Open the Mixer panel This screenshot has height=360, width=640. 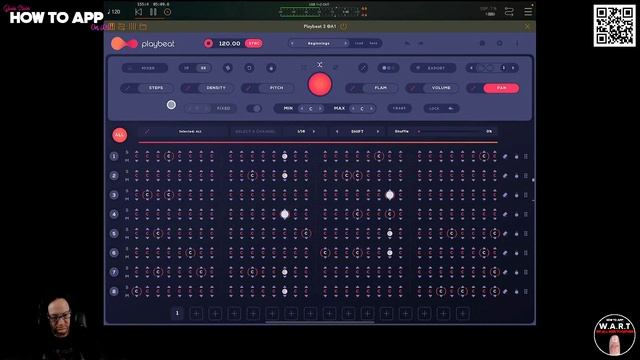click(145, 68)
